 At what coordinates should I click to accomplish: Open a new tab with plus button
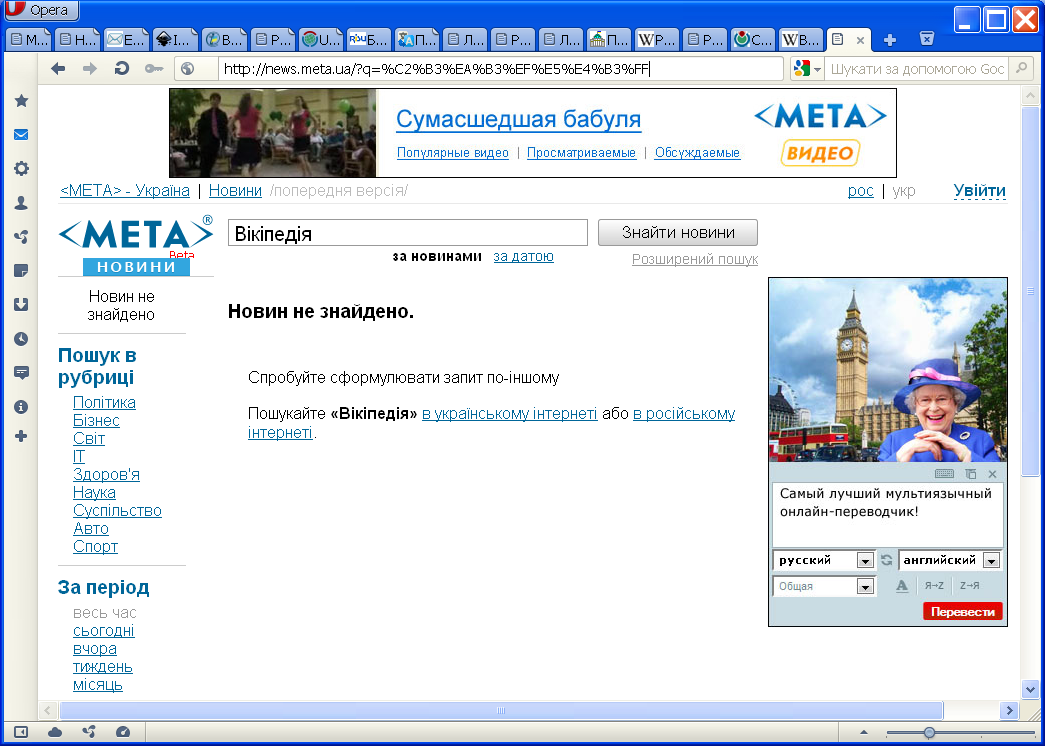tap(890, 40)
